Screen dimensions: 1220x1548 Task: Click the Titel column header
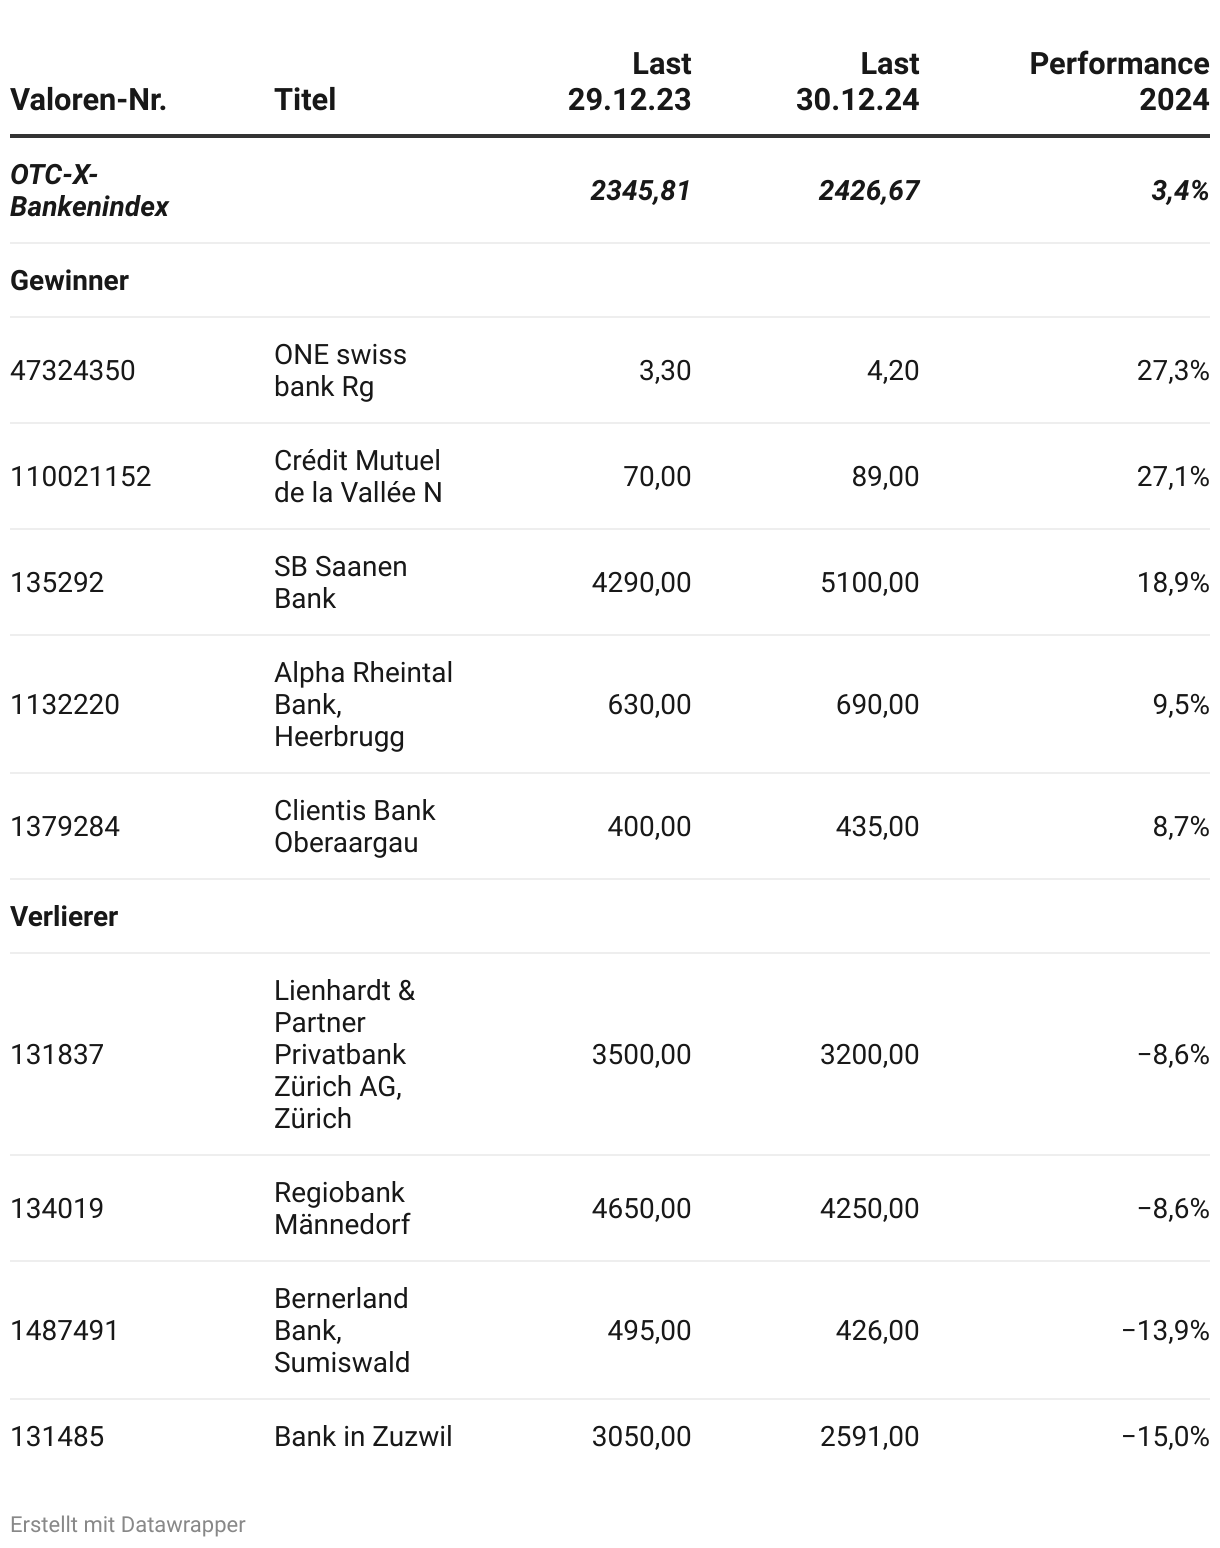point(305,100)
